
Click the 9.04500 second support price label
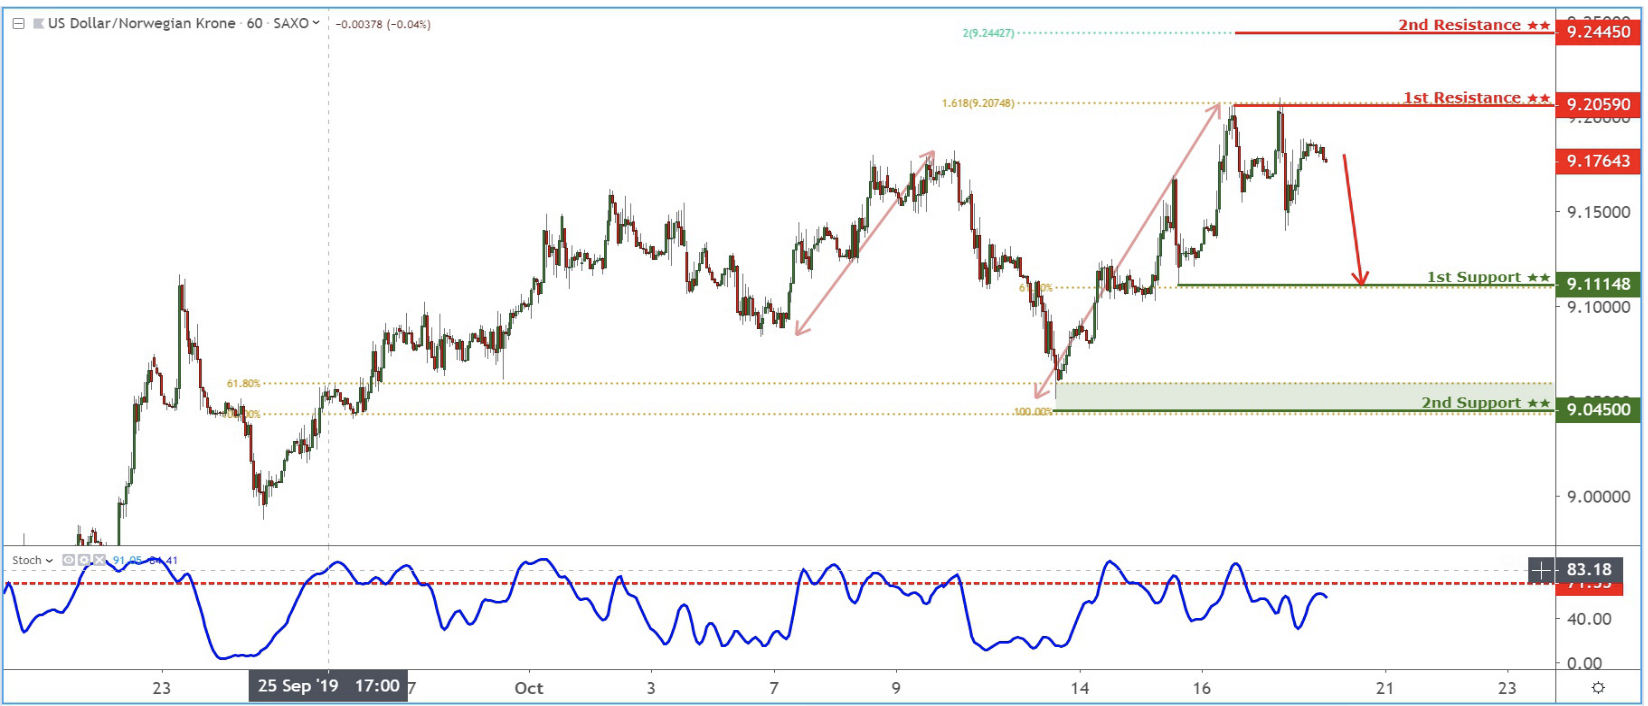1598,409
